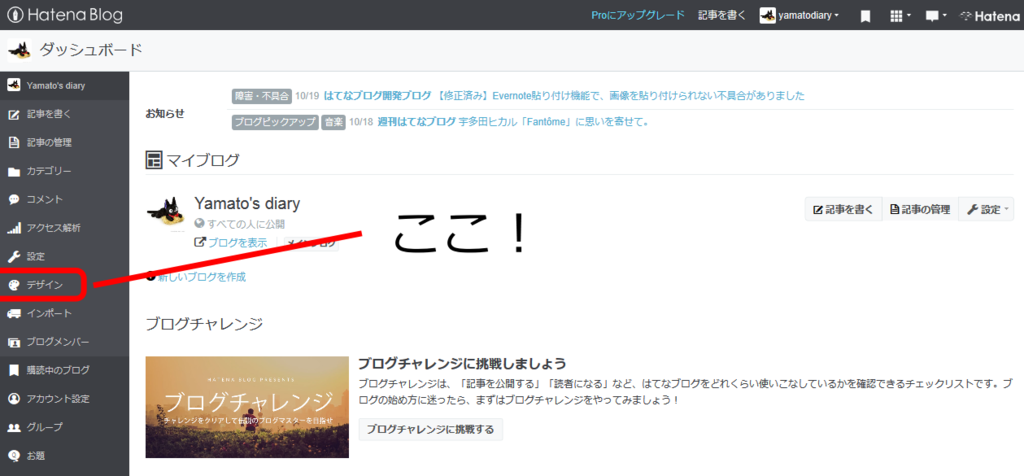The width and height of the screenshot is (1024, 476).
Task: Click the Yamato's diary blog avatar image
Action: click(x=167, y=212)
